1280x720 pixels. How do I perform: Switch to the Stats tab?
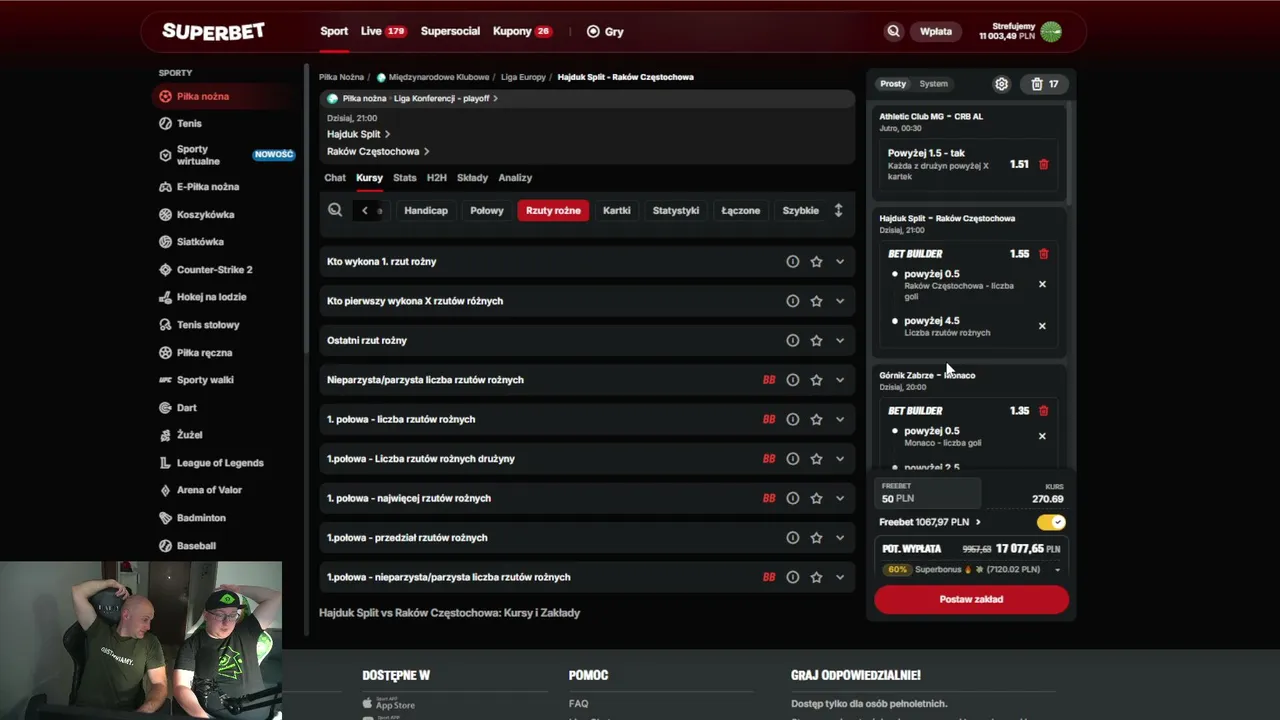pos(404,178)
